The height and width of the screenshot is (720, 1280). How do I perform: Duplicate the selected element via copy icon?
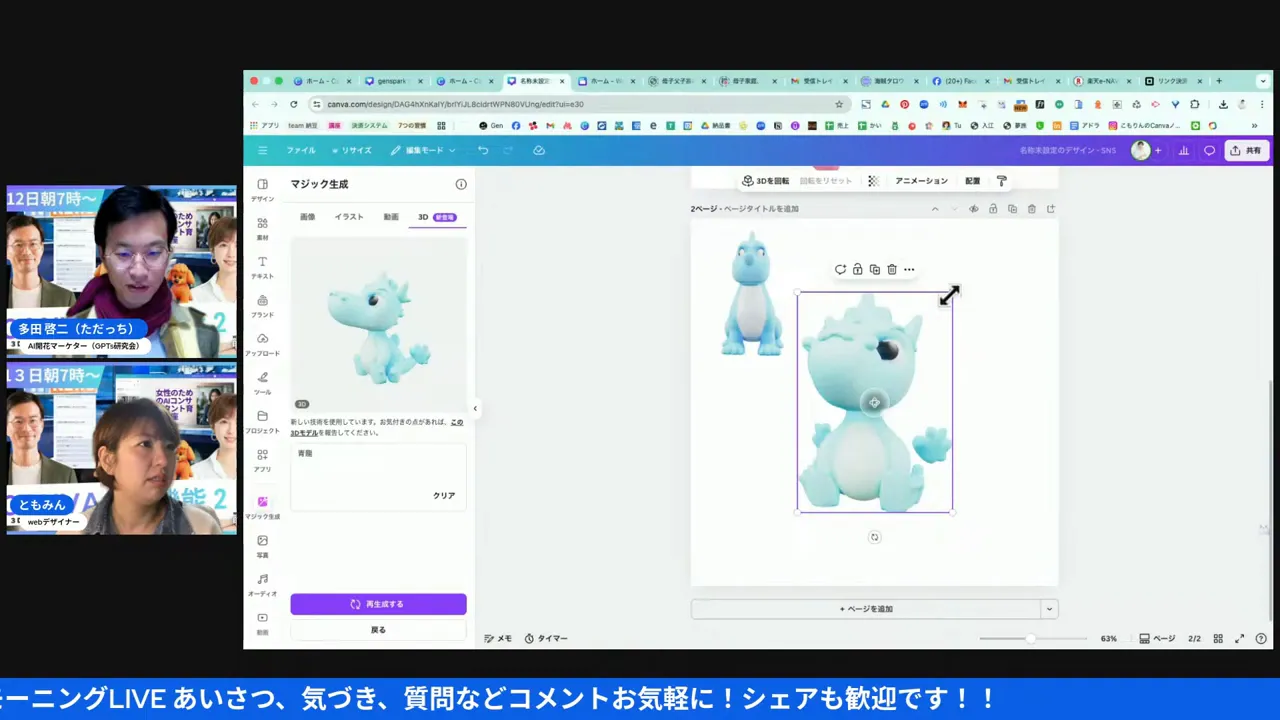[874, 269]
